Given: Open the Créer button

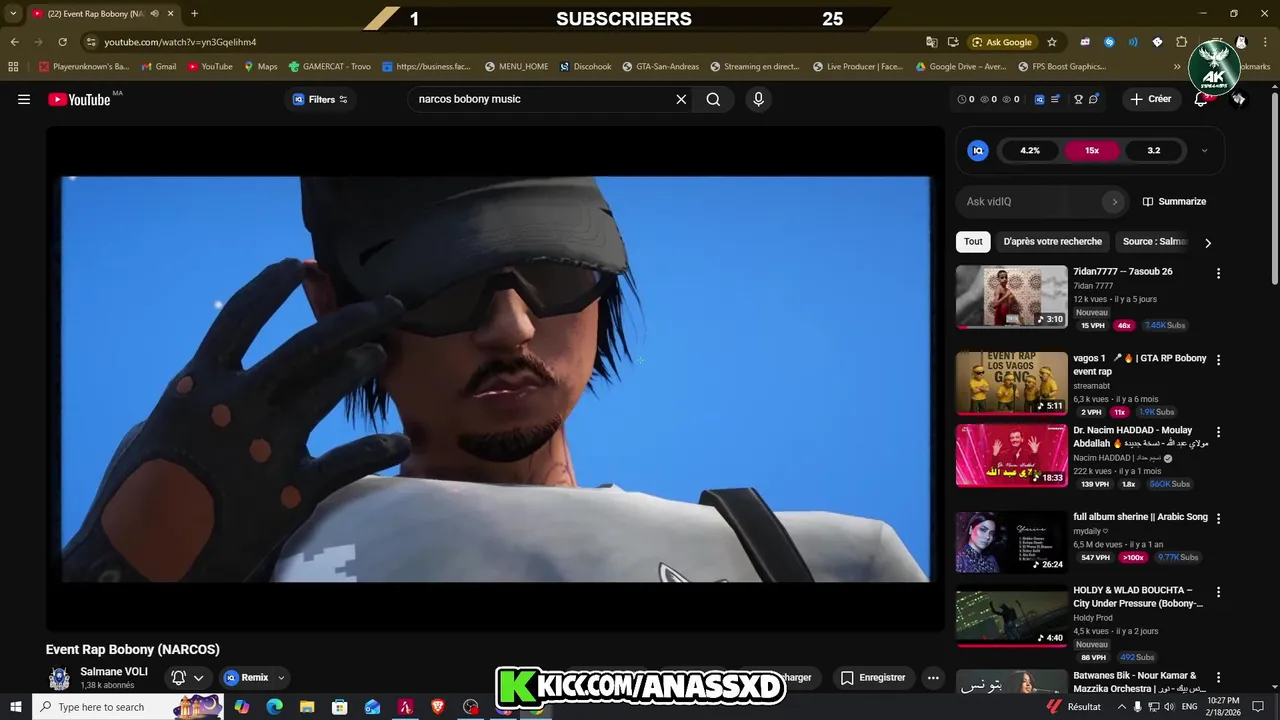Looking at the screenshot, I should tap(1150, 99).
